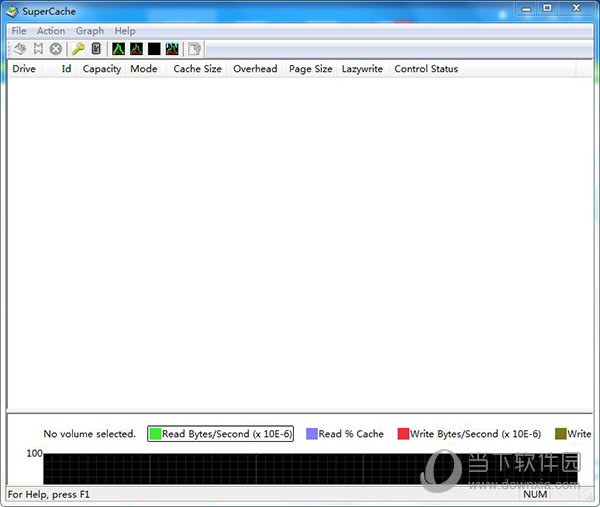Open the File menu
Viewport: 600px width, 507px height.
pyautogui.click(x=19, y=31)
